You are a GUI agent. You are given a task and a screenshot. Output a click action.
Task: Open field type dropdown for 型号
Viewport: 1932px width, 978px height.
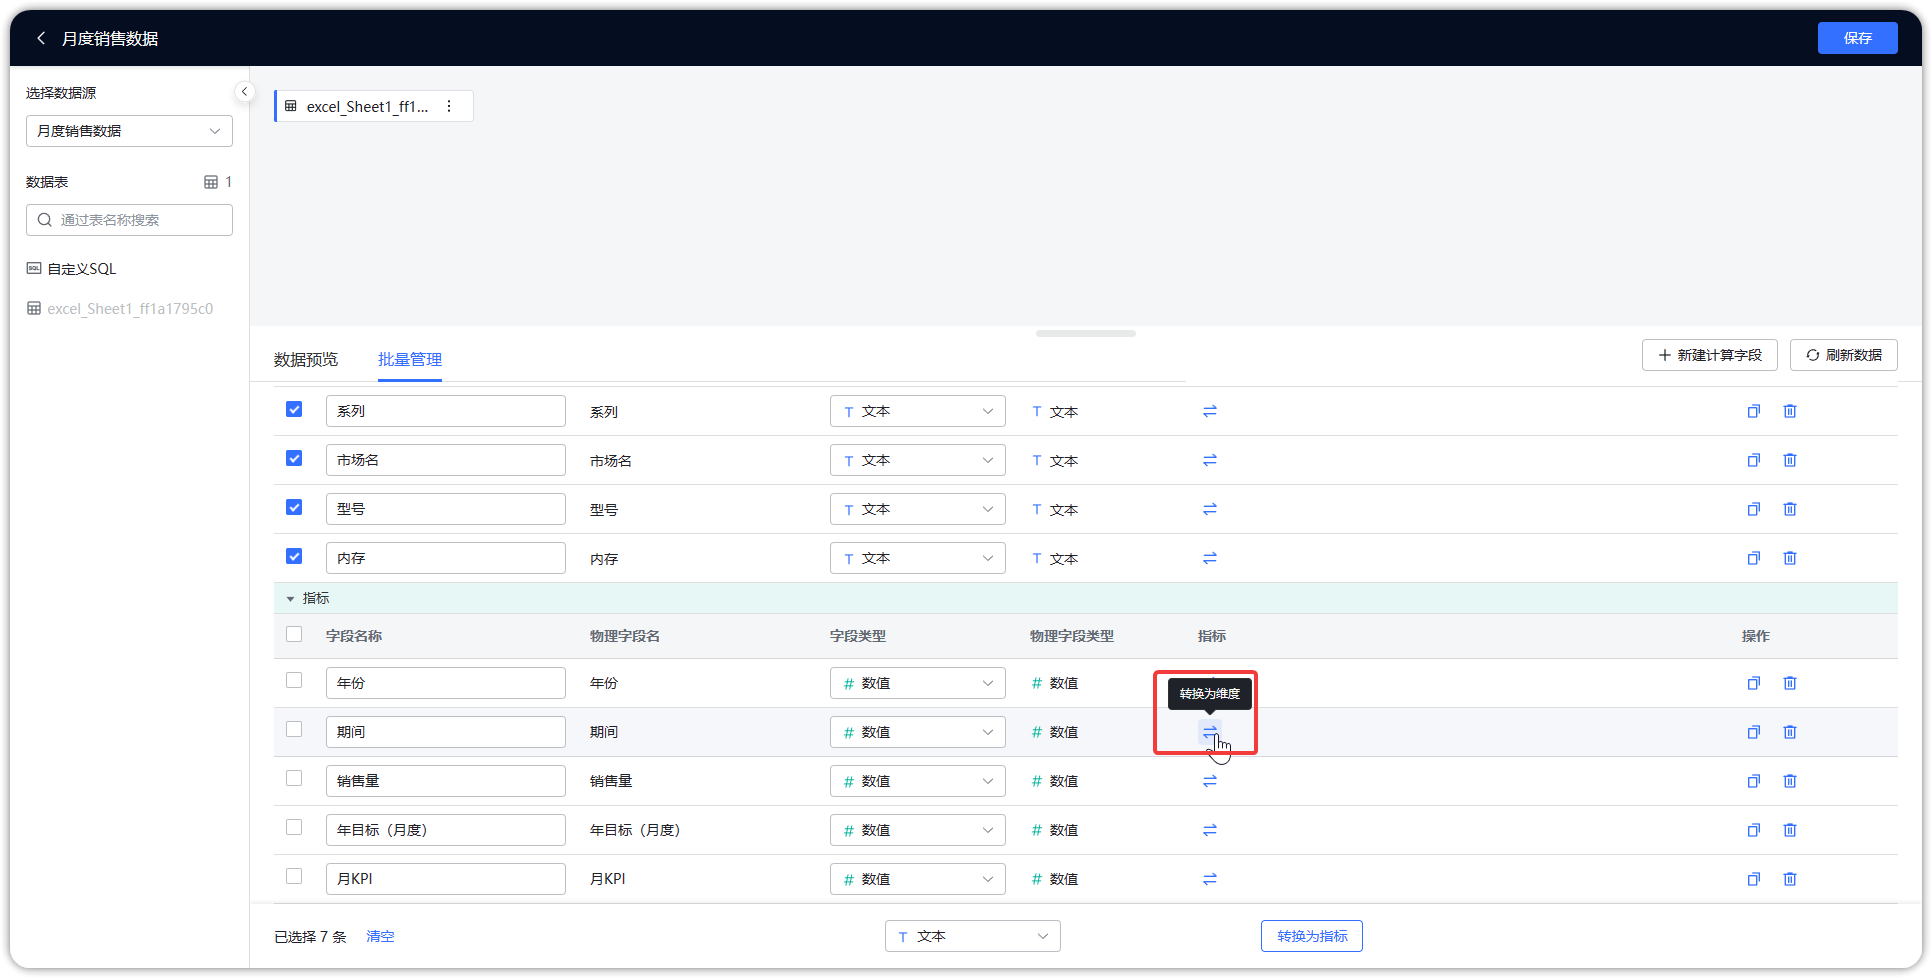[917, 509]
